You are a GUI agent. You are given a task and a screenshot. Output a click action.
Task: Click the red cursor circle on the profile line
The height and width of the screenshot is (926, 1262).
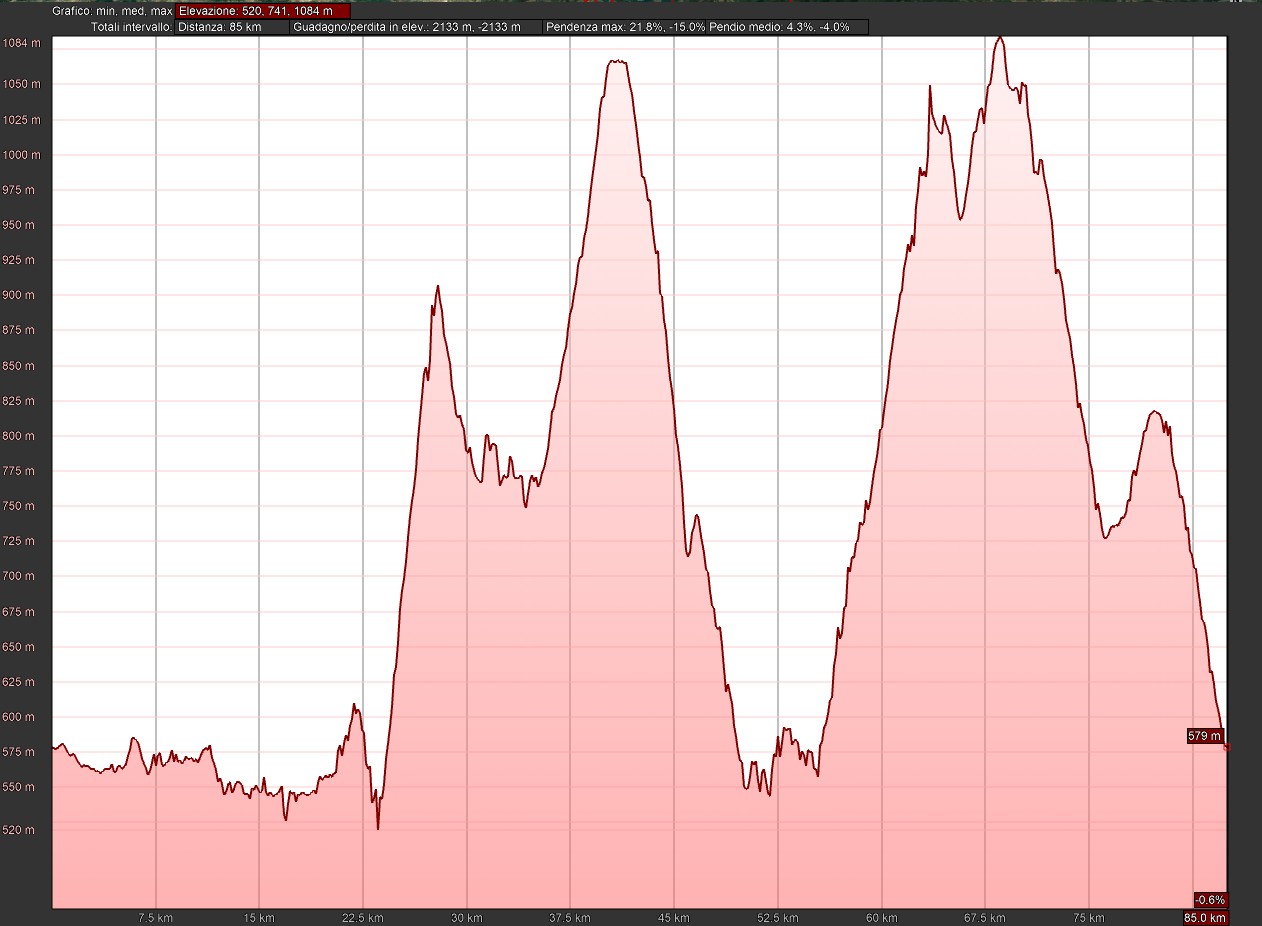pyautogui.click(x=1227, y=747)
